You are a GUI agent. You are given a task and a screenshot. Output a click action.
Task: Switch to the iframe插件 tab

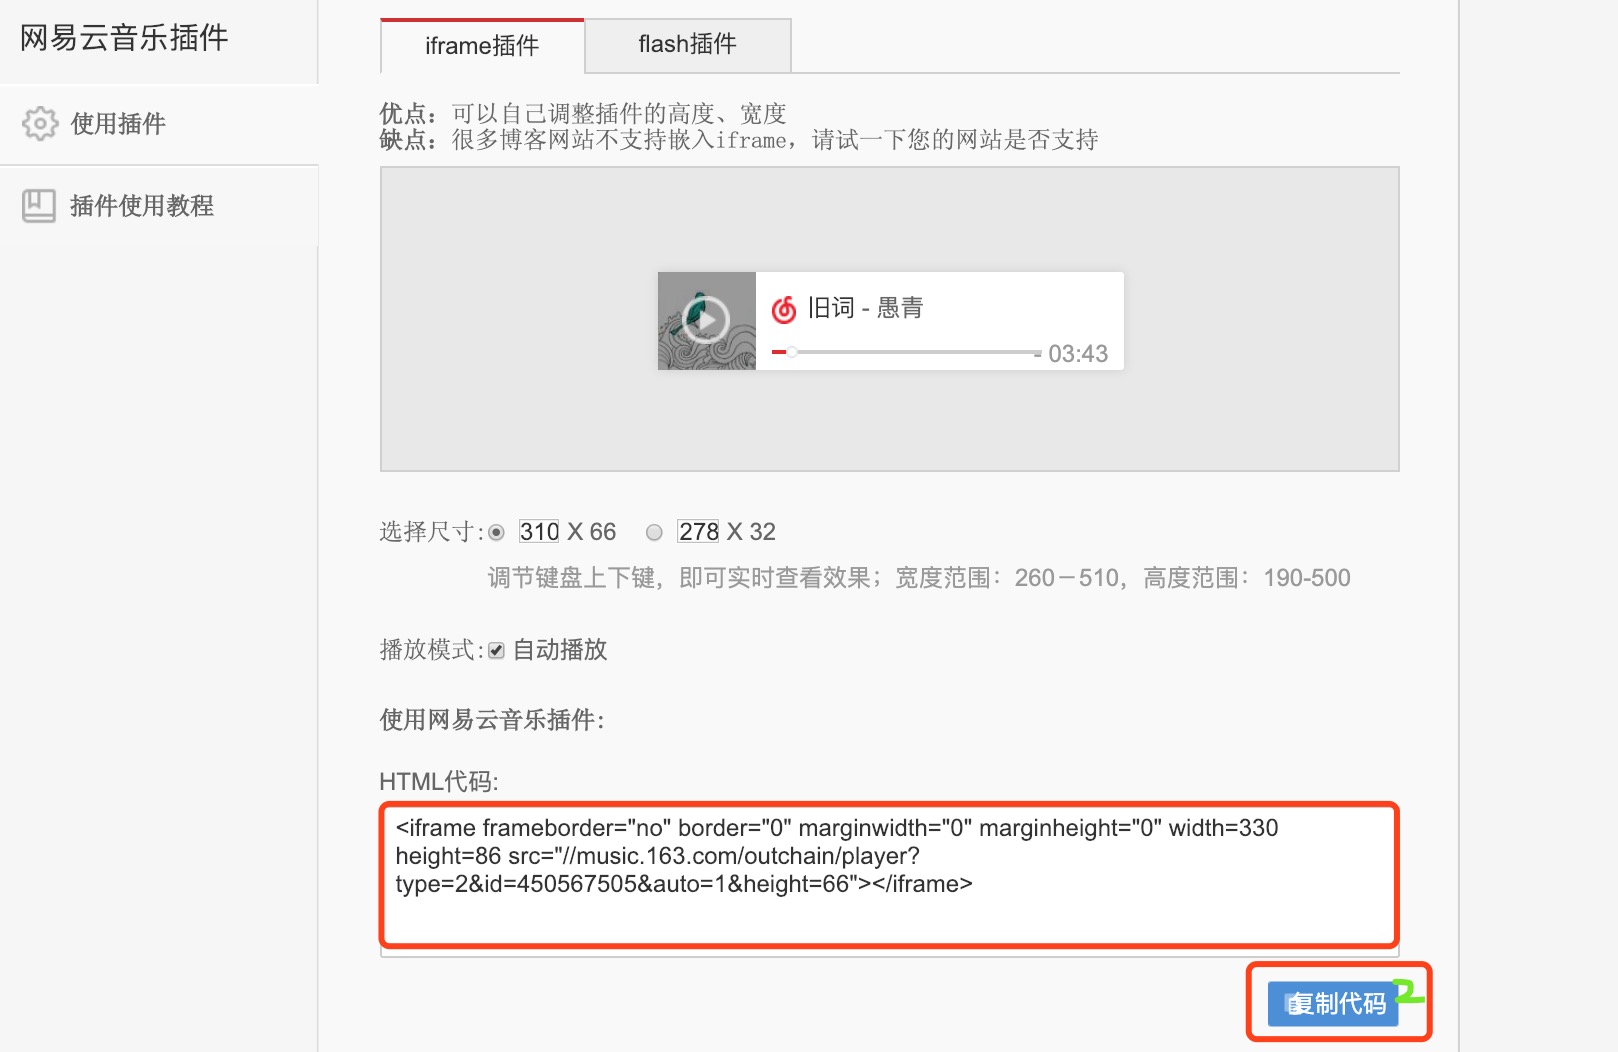(x=482, y=46)
